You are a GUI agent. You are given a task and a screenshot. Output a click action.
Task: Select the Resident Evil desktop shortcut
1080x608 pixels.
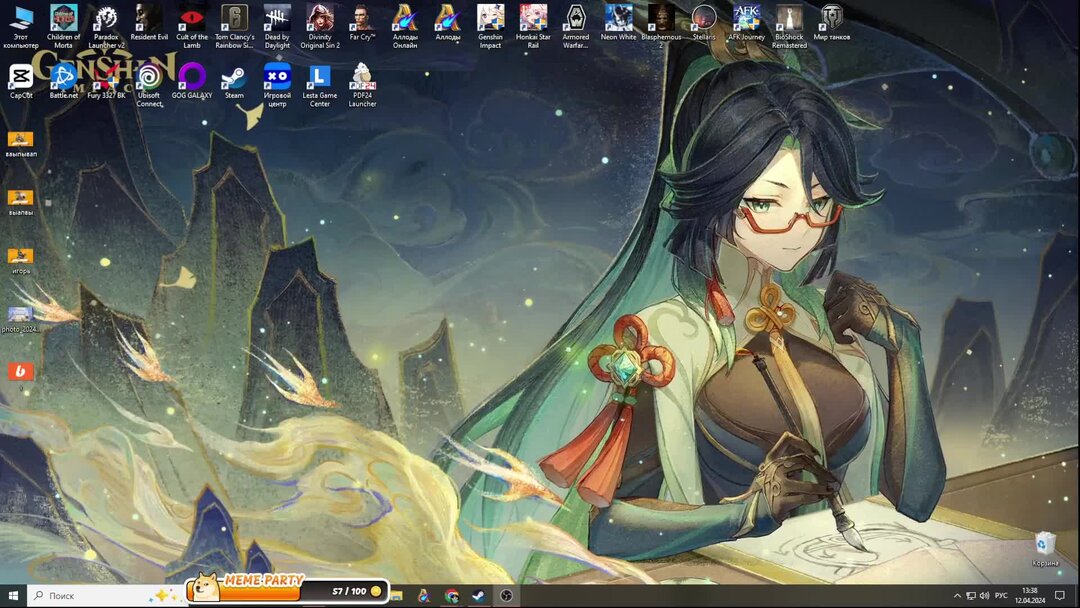click(x=149, y=23)
